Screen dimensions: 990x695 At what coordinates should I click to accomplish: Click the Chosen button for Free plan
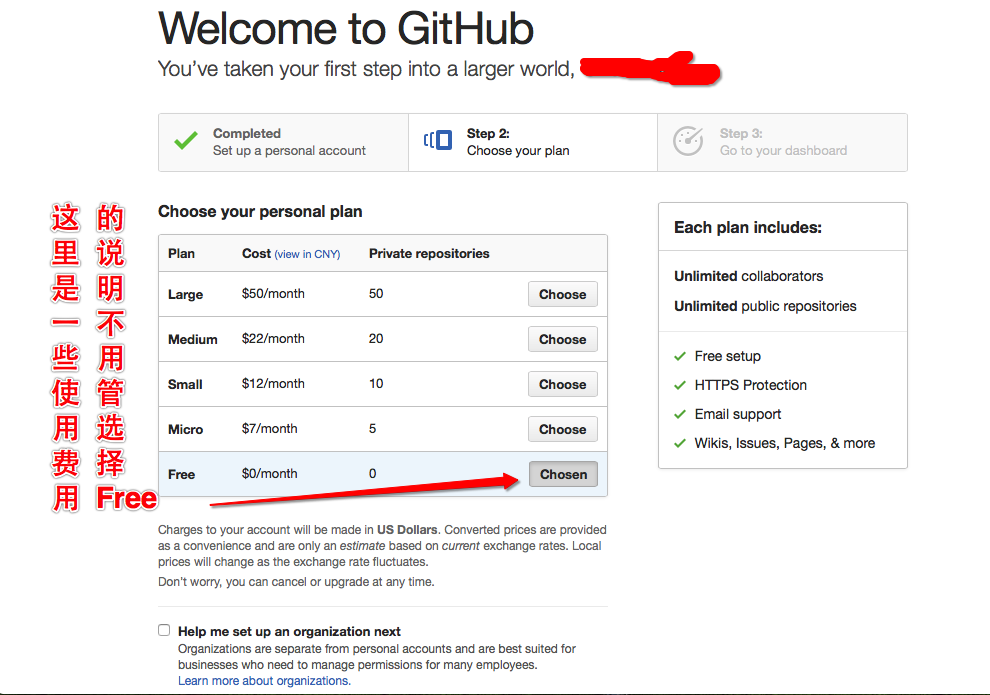click(563, 474)
